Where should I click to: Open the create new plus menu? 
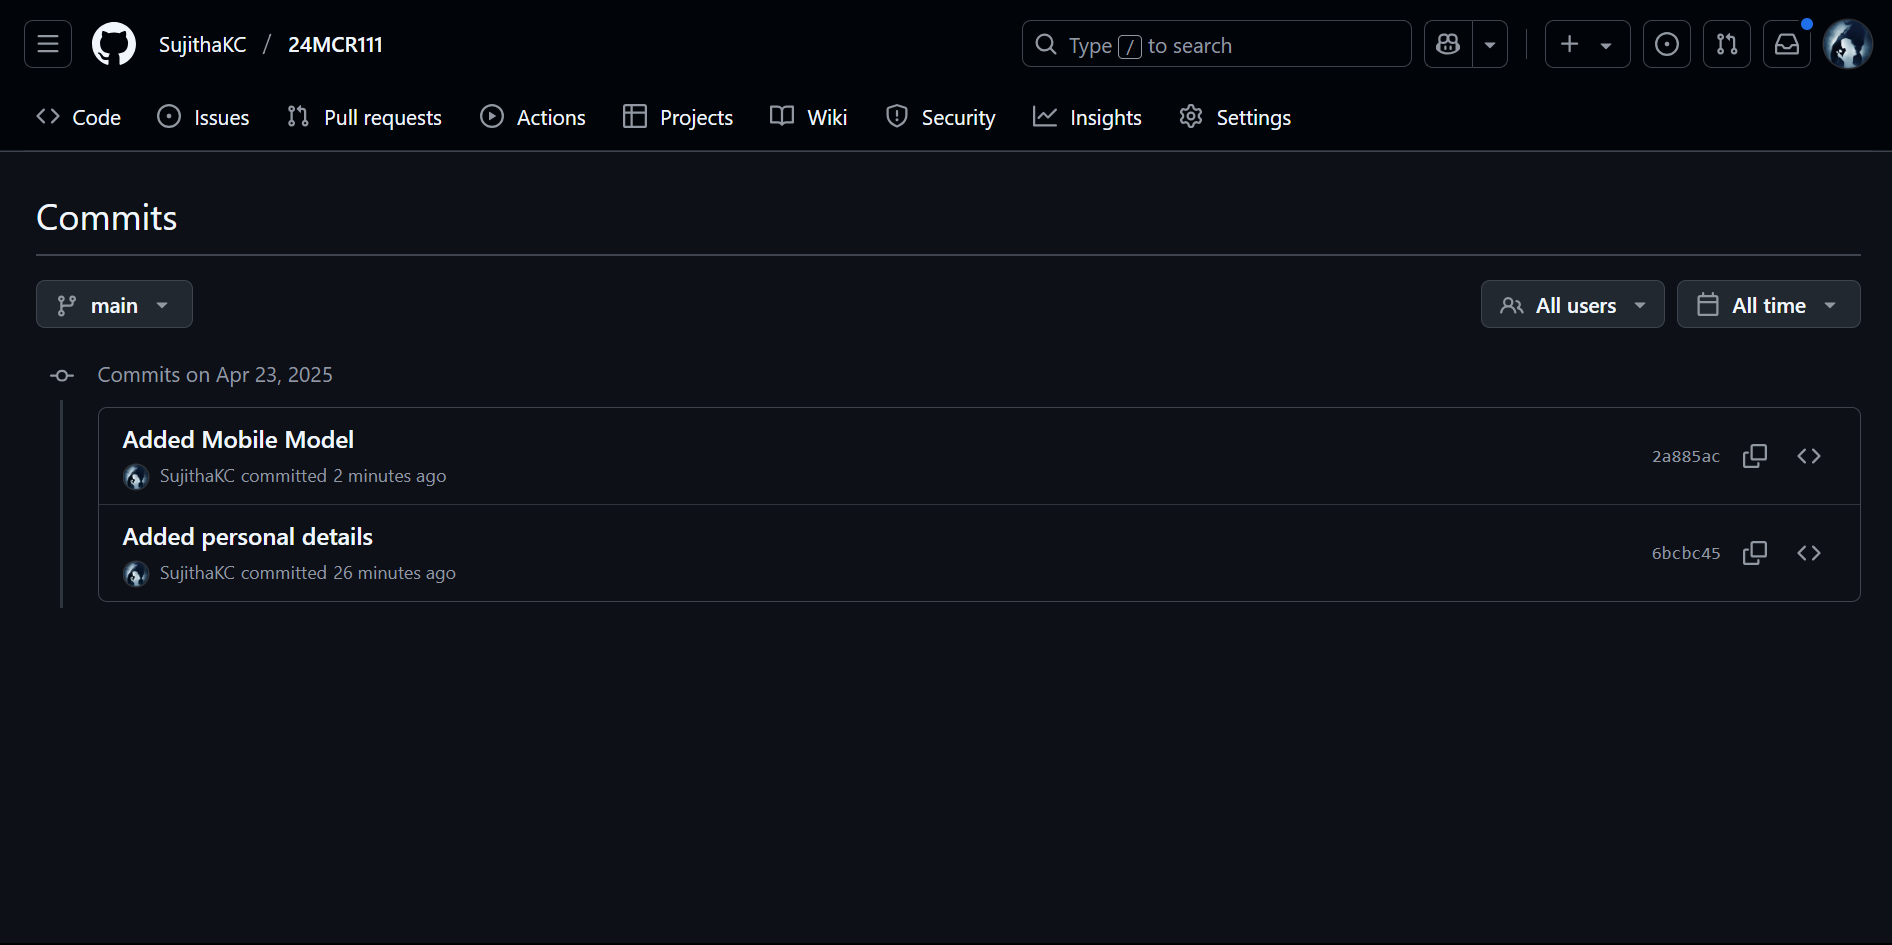pos(1588,44)
